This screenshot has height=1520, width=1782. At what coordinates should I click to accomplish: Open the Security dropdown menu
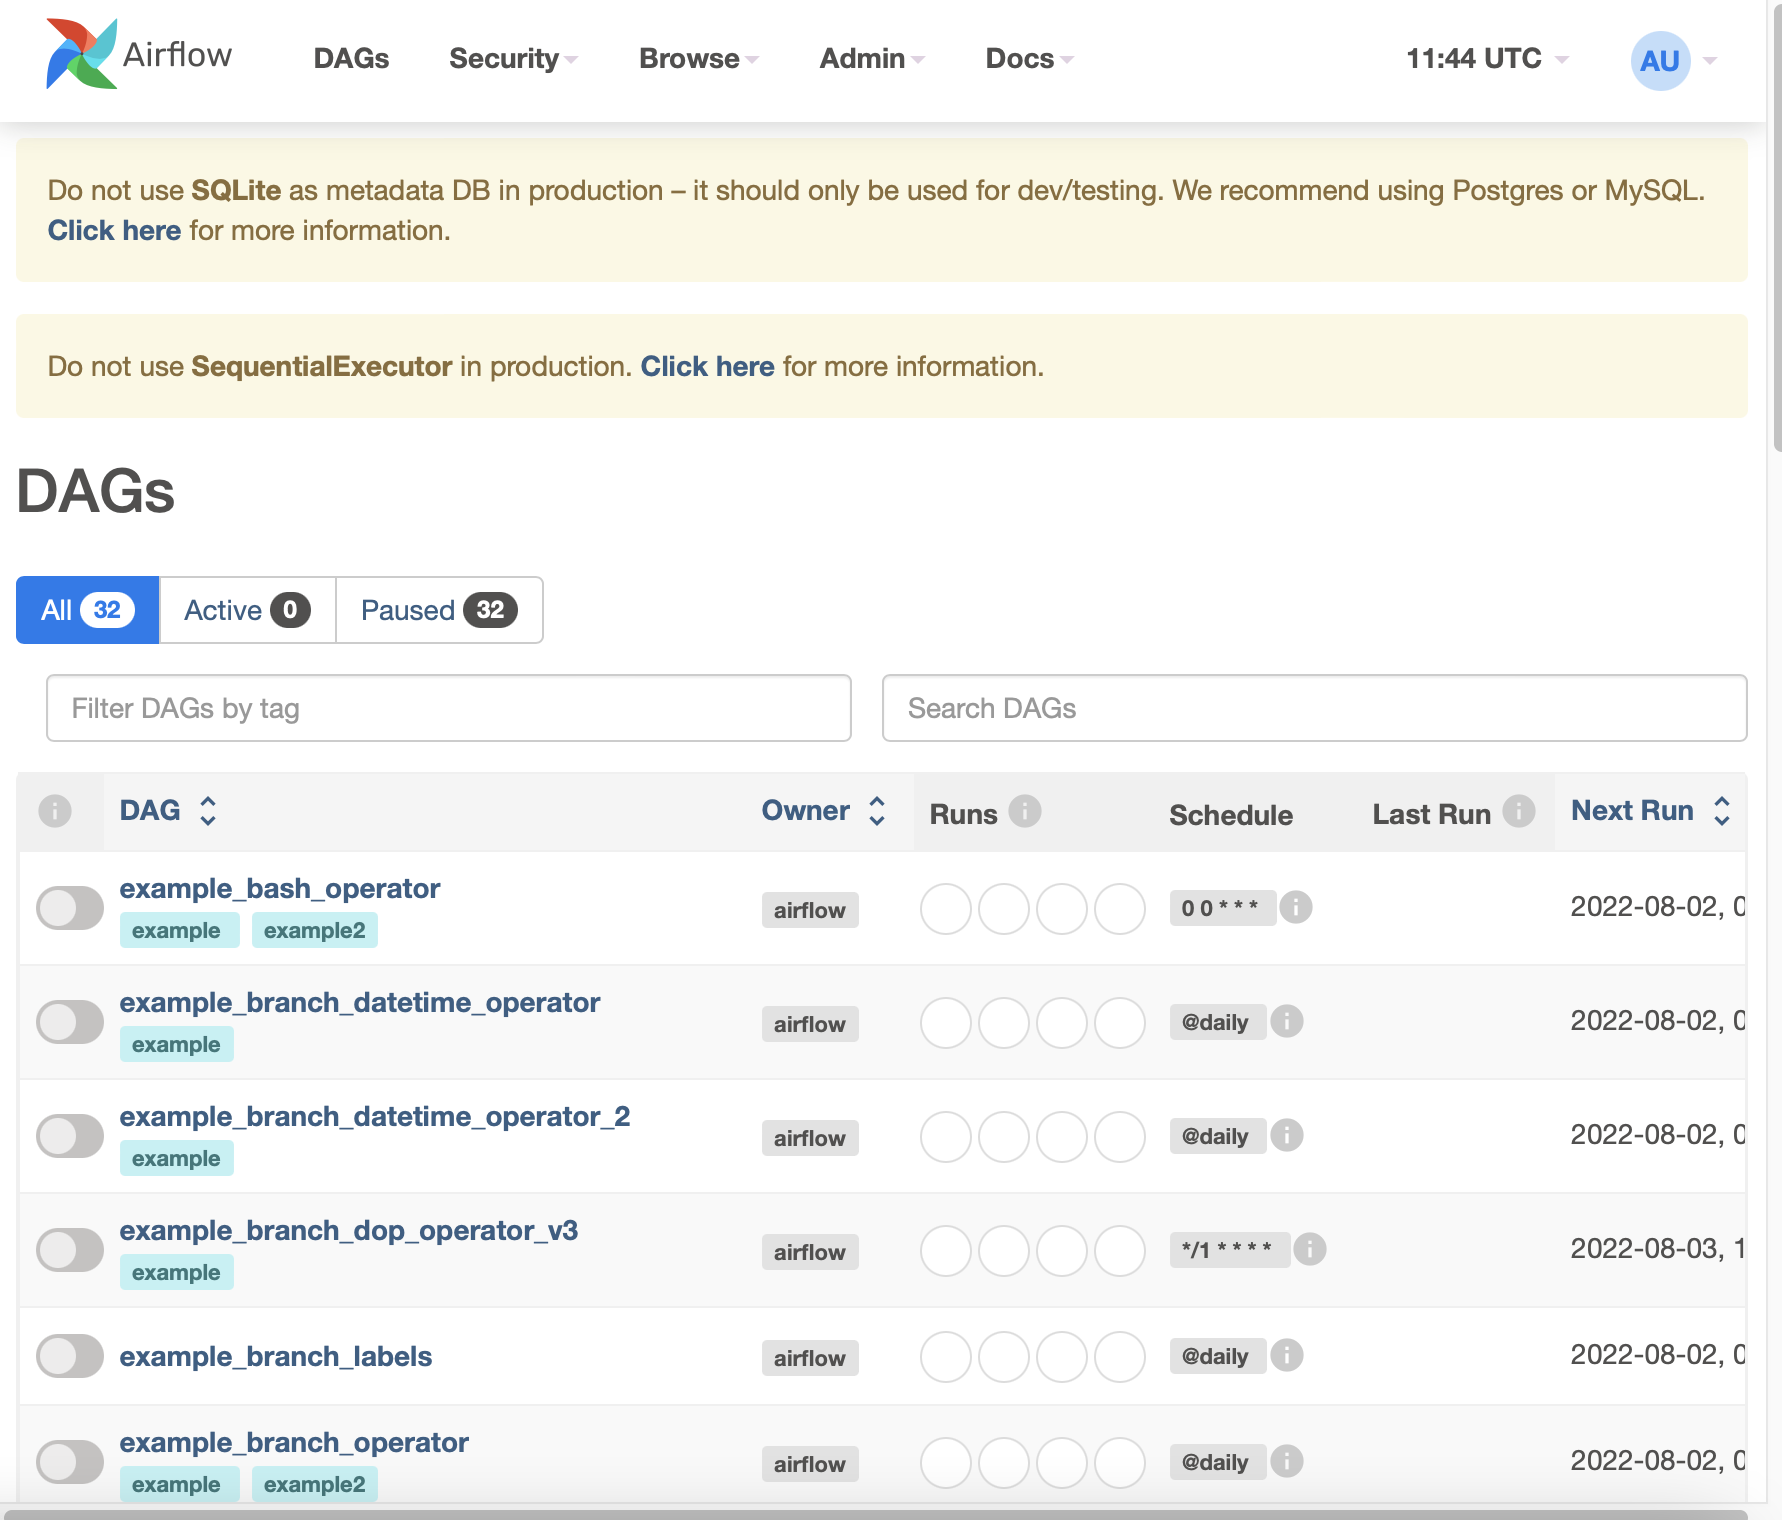click(513, 59)
